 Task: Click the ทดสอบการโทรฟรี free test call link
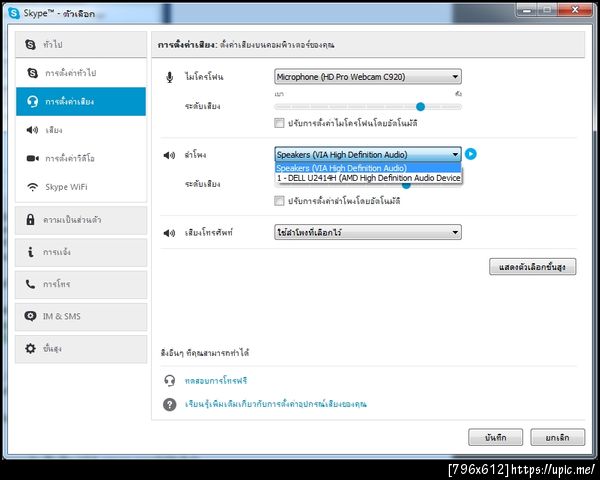(x=216, y=380)
